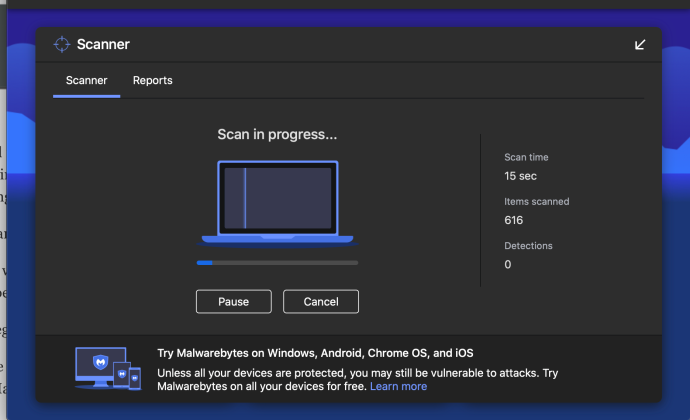Click the "Items scanned" label
Screen dimensions: 690x420
pos(537,202)
